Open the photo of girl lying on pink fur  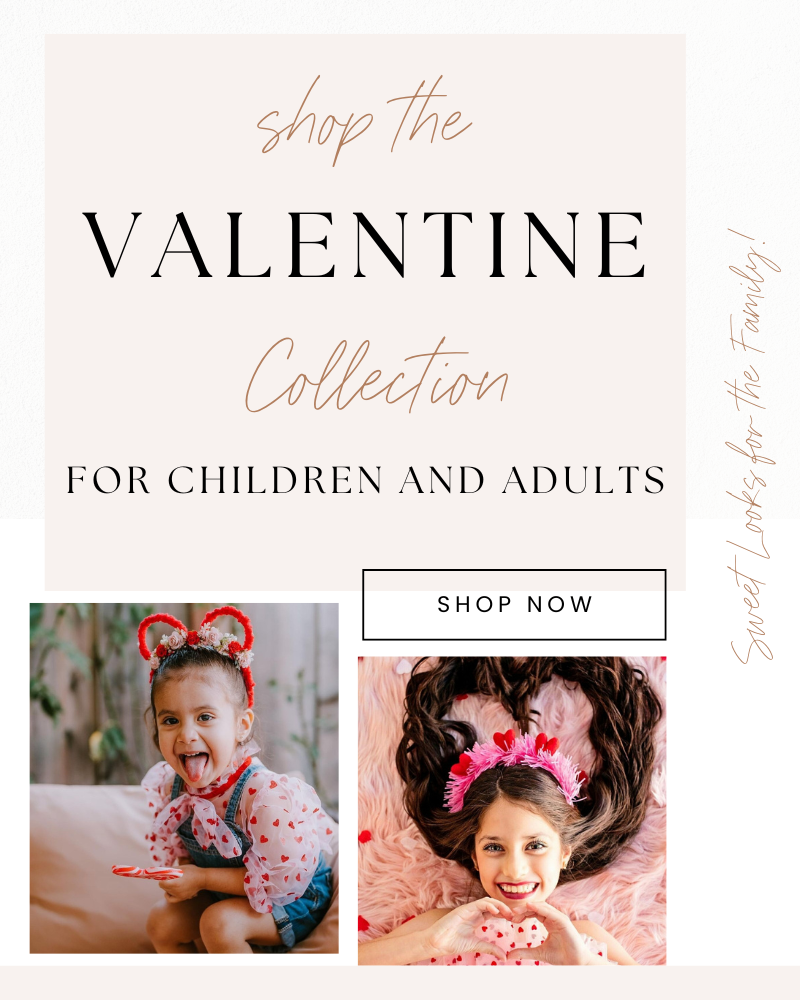pyautogui.click(x=512, y=811)
